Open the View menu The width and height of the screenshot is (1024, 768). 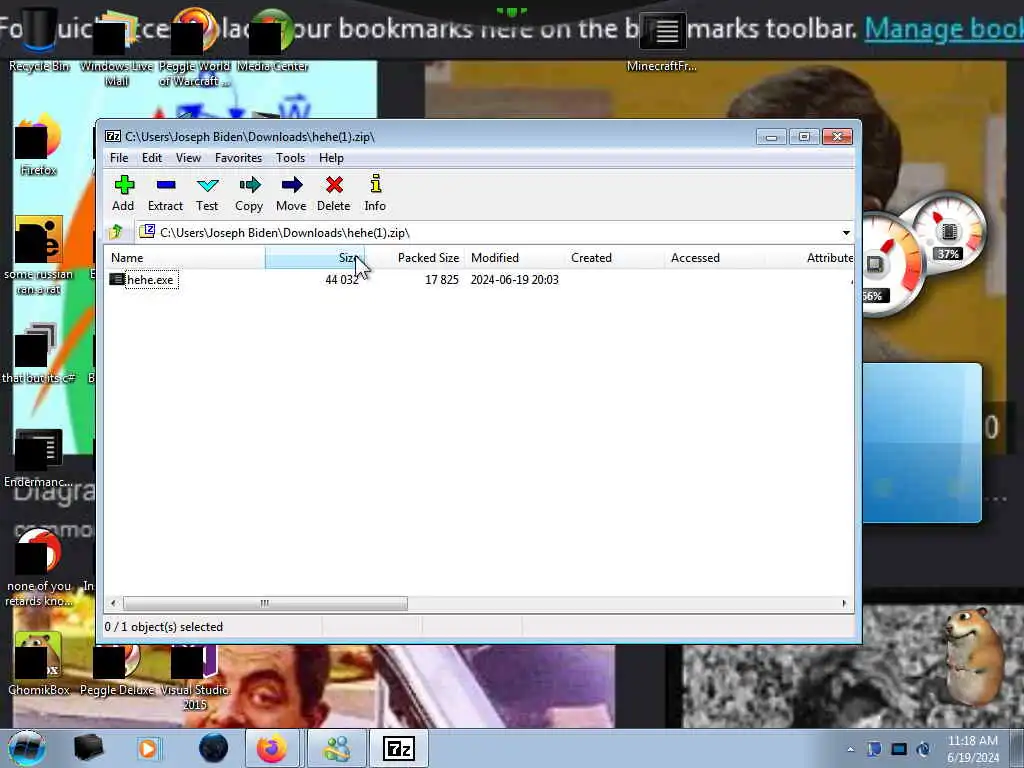(x=188, y=158)
